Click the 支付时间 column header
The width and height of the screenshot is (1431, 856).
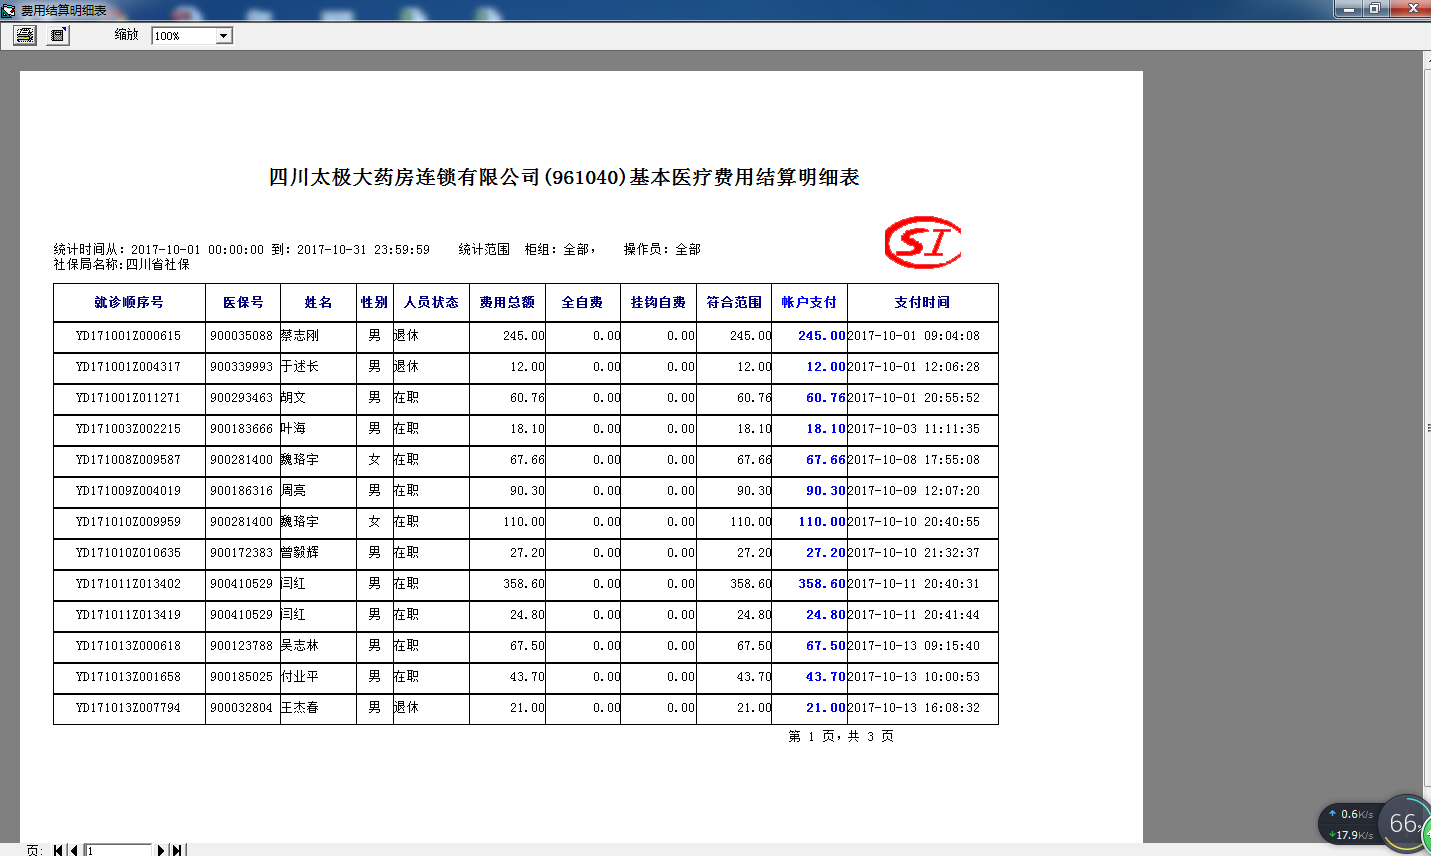(x=922, y=302)
